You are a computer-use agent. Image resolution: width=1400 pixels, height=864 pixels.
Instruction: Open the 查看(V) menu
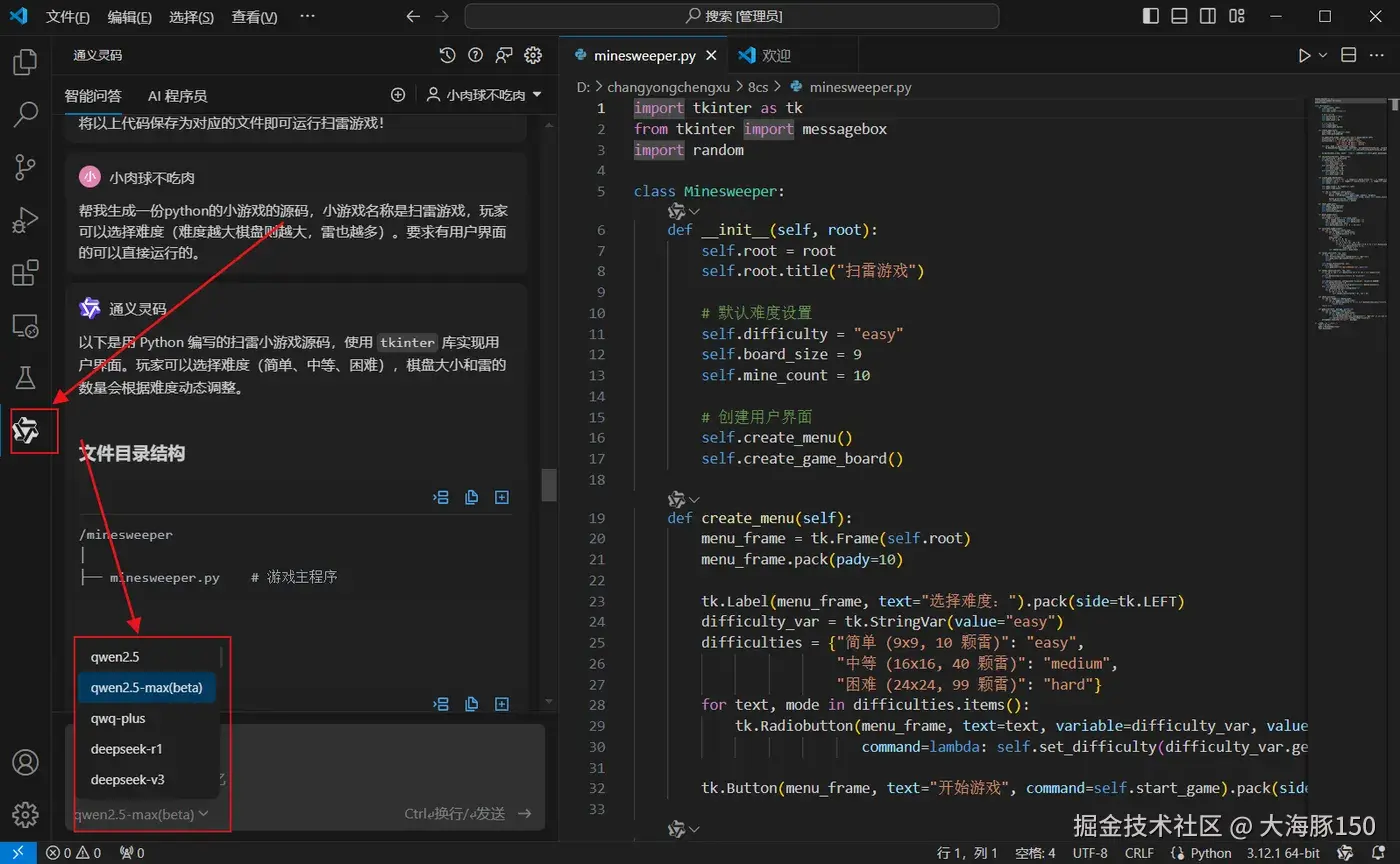(254, 17)
